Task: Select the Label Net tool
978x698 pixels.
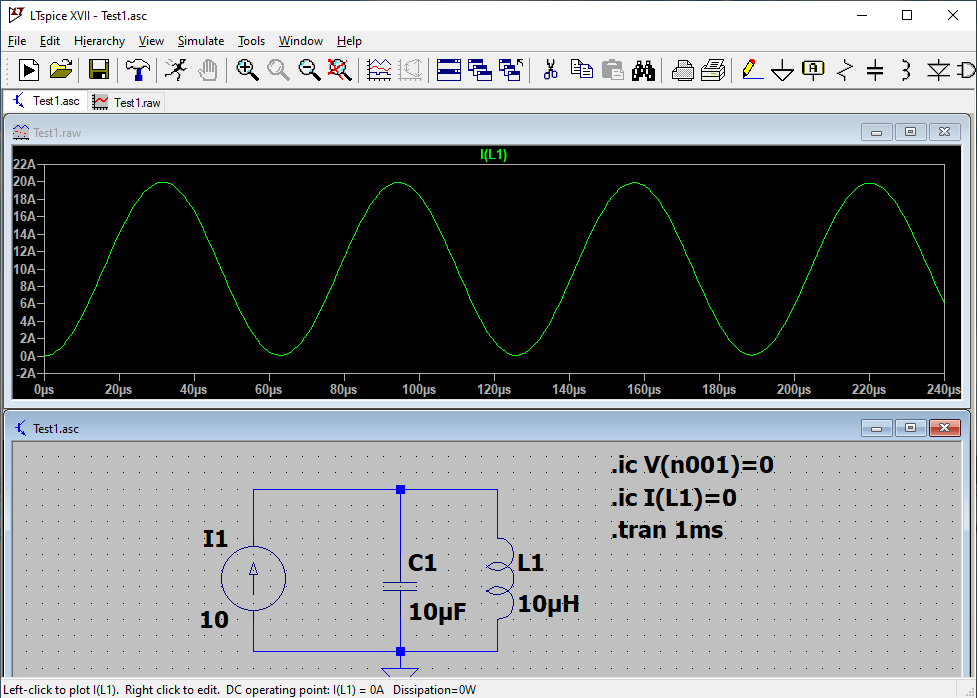Action: pos(813,70)
